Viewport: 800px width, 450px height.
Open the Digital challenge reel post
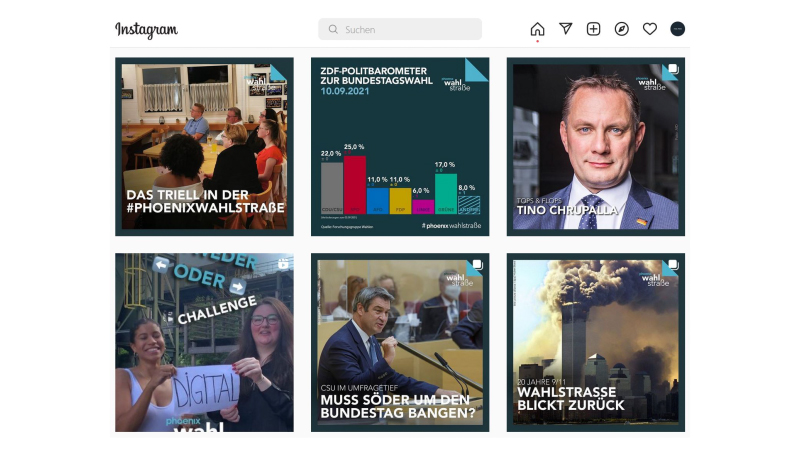[x=204, y=342]
